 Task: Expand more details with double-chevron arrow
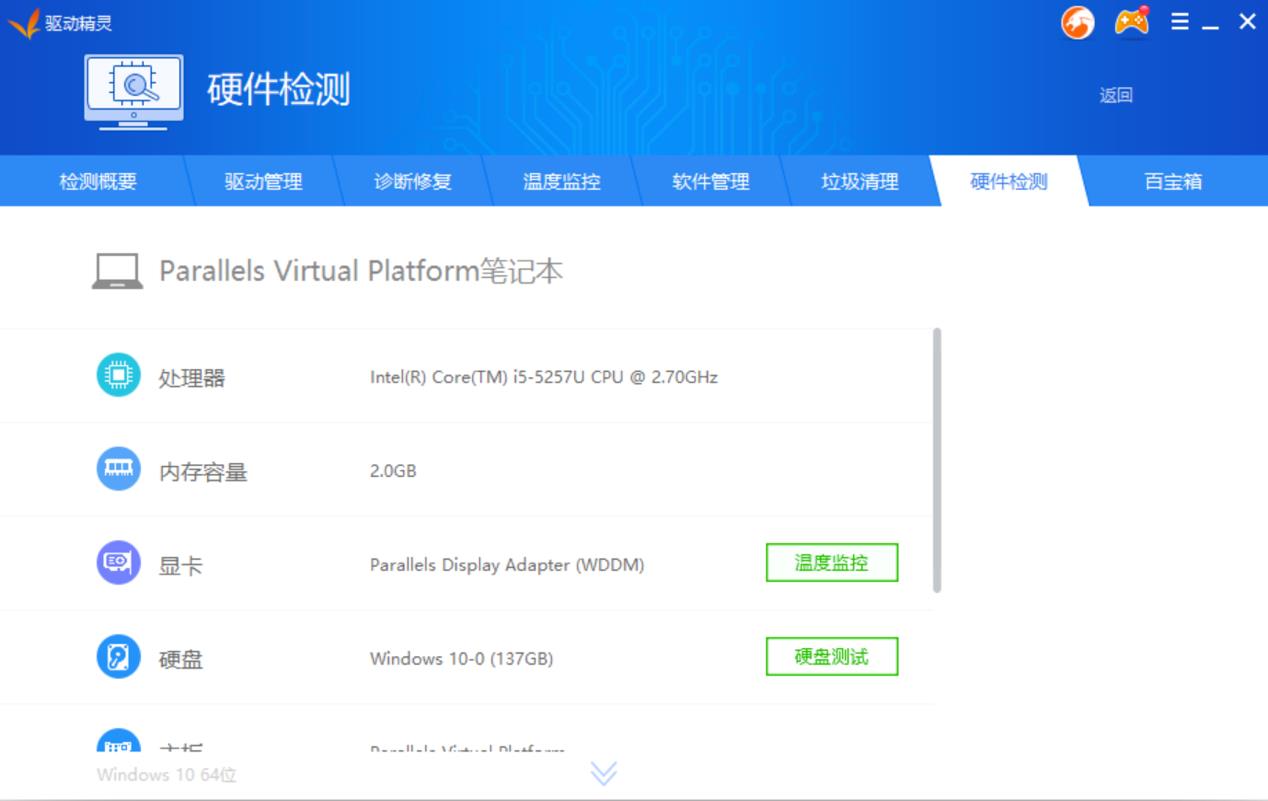[603, 773]
